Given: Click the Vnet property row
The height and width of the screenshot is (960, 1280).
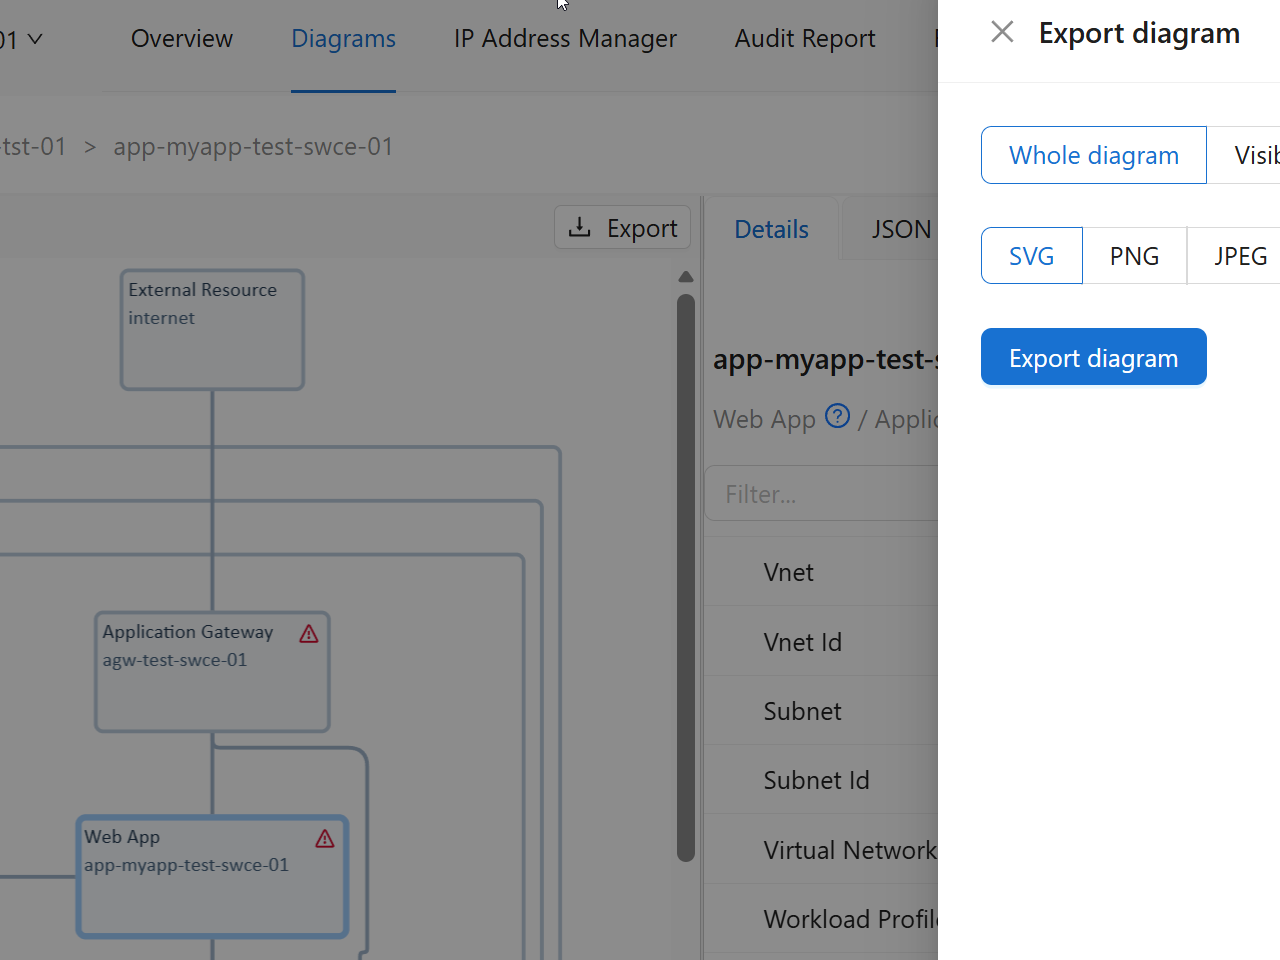Looking at the screenshot, I should (821, 572).
